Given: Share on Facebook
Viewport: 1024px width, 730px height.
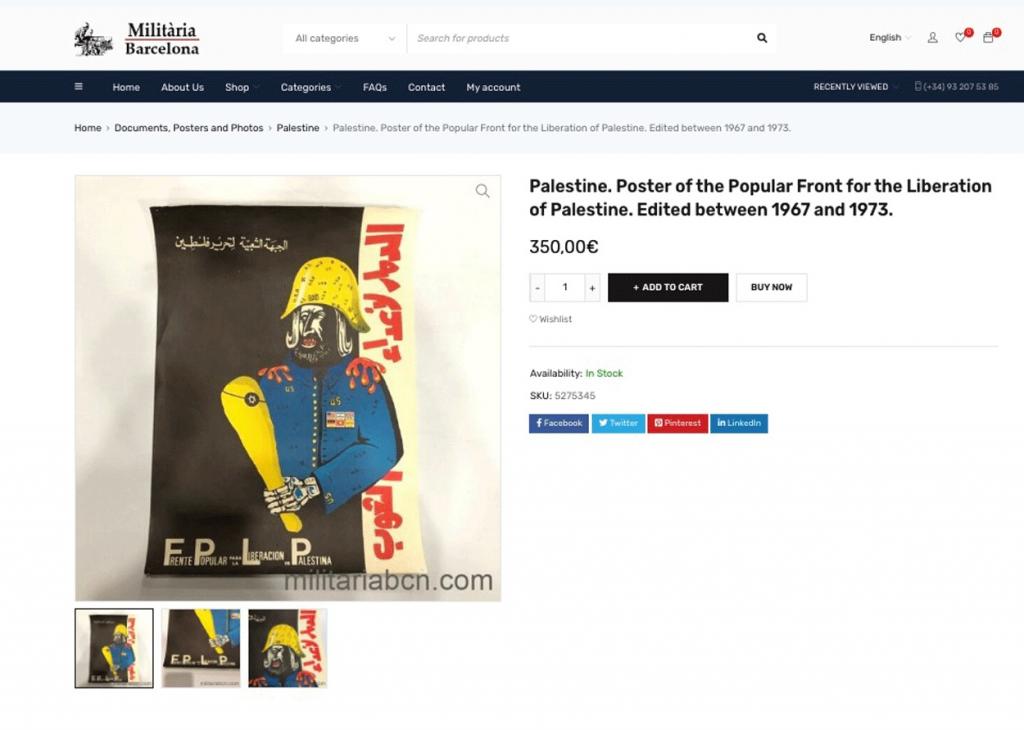Looking at the screenshot, I should tap(559, 423).
